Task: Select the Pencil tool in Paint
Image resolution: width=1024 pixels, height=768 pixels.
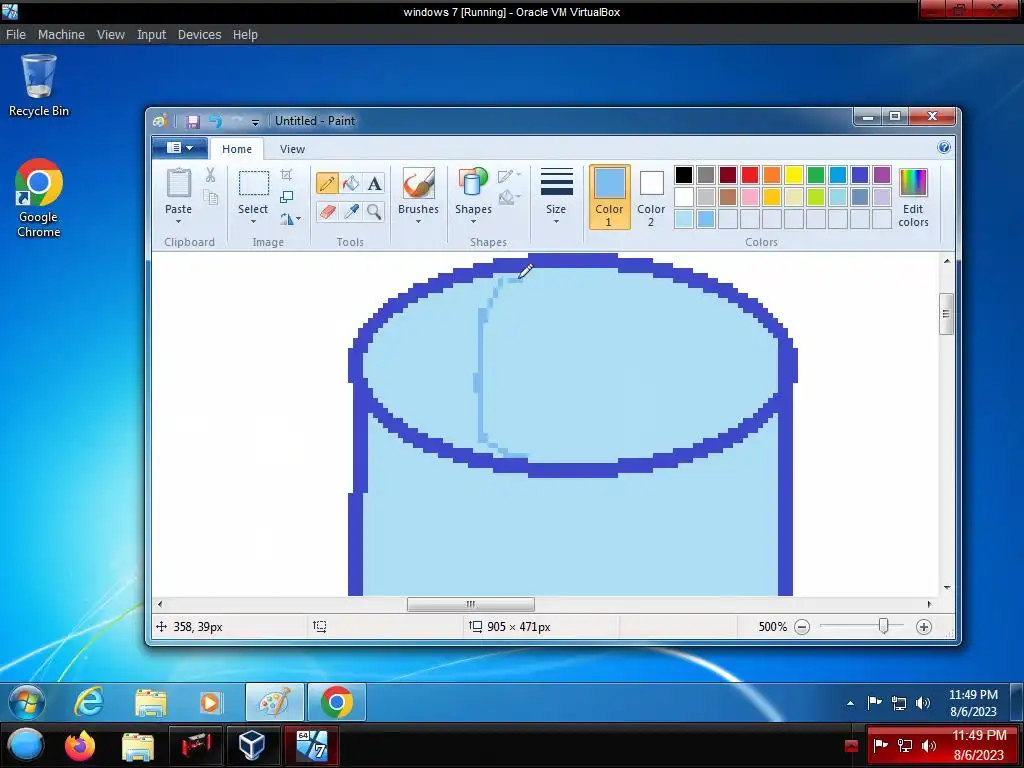Action: pos(327,184)
